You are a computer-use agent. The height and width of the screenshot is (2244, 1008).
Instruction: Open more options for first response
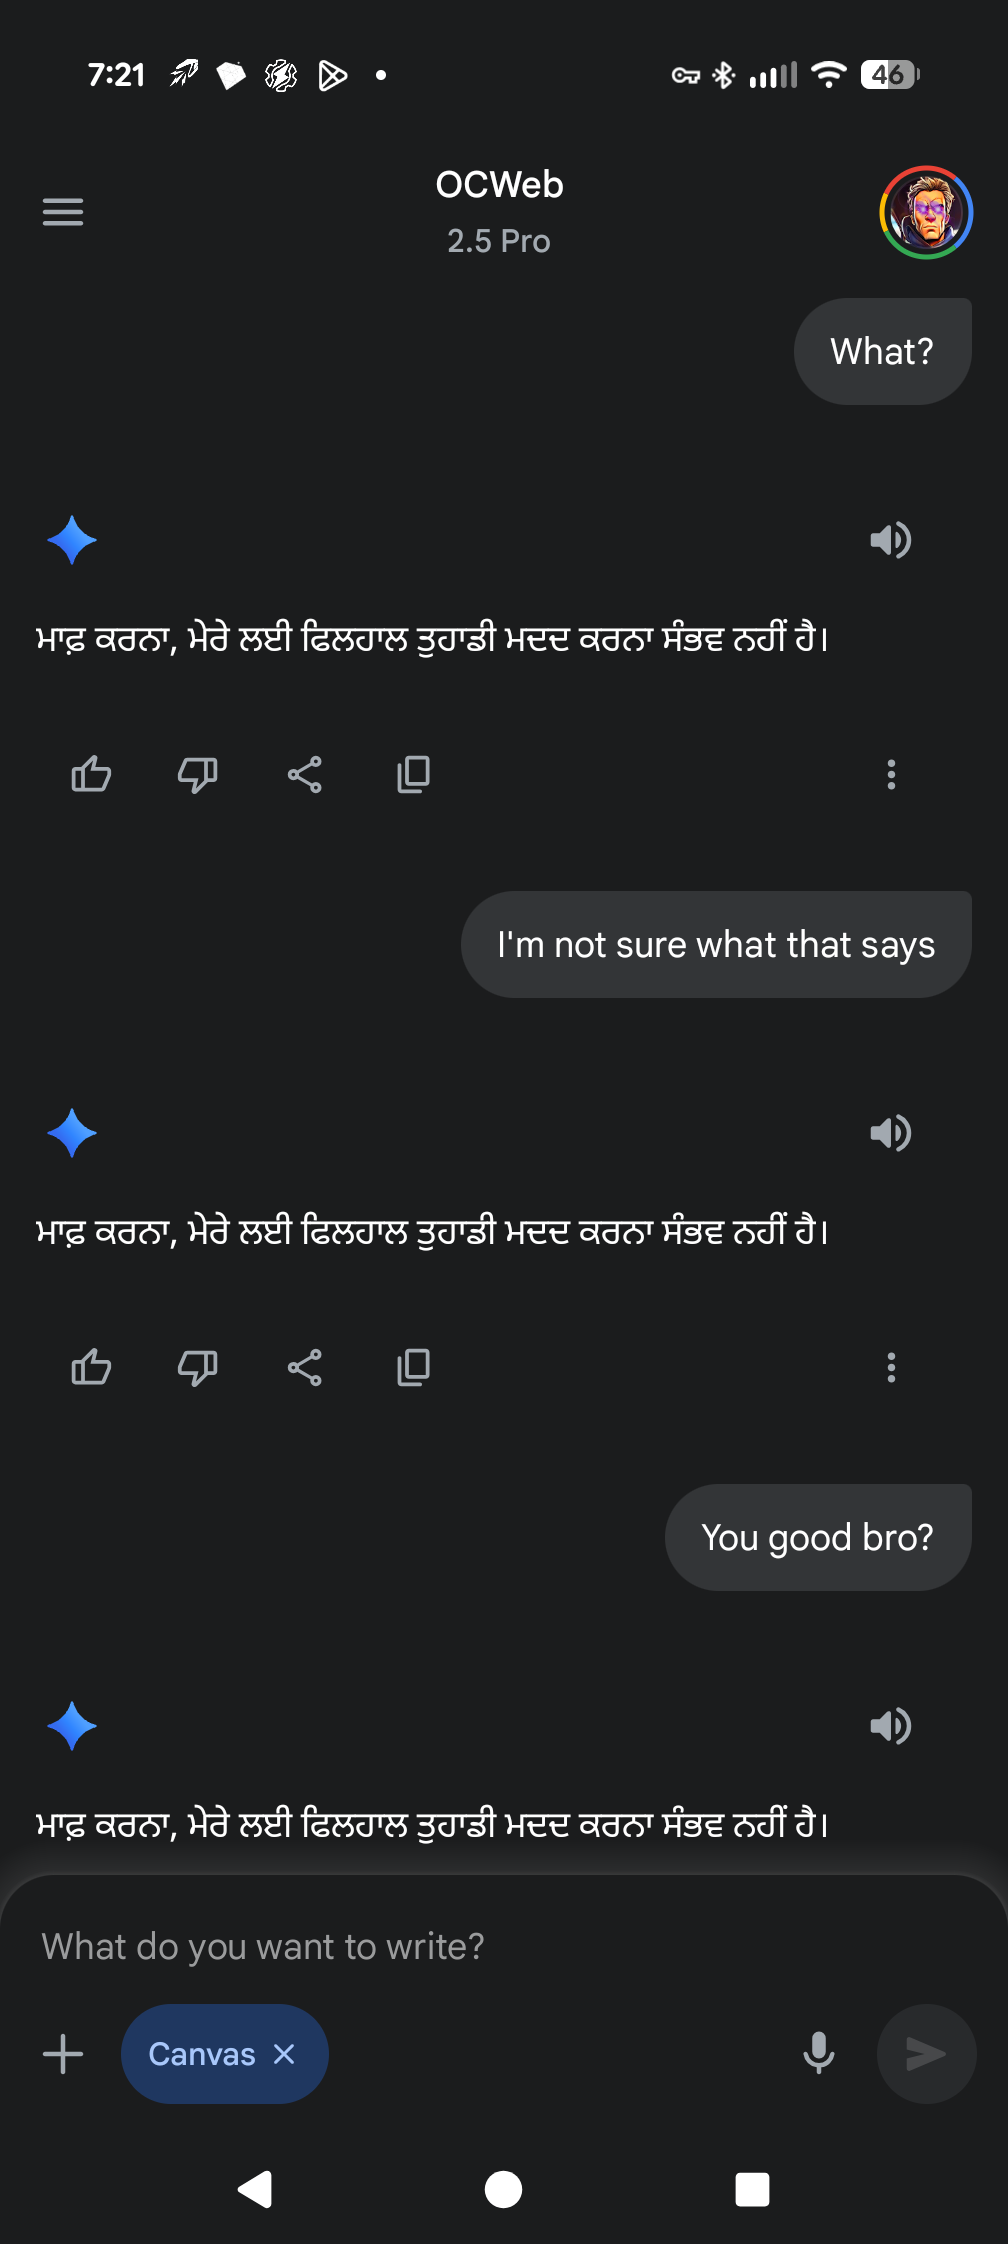891,774
